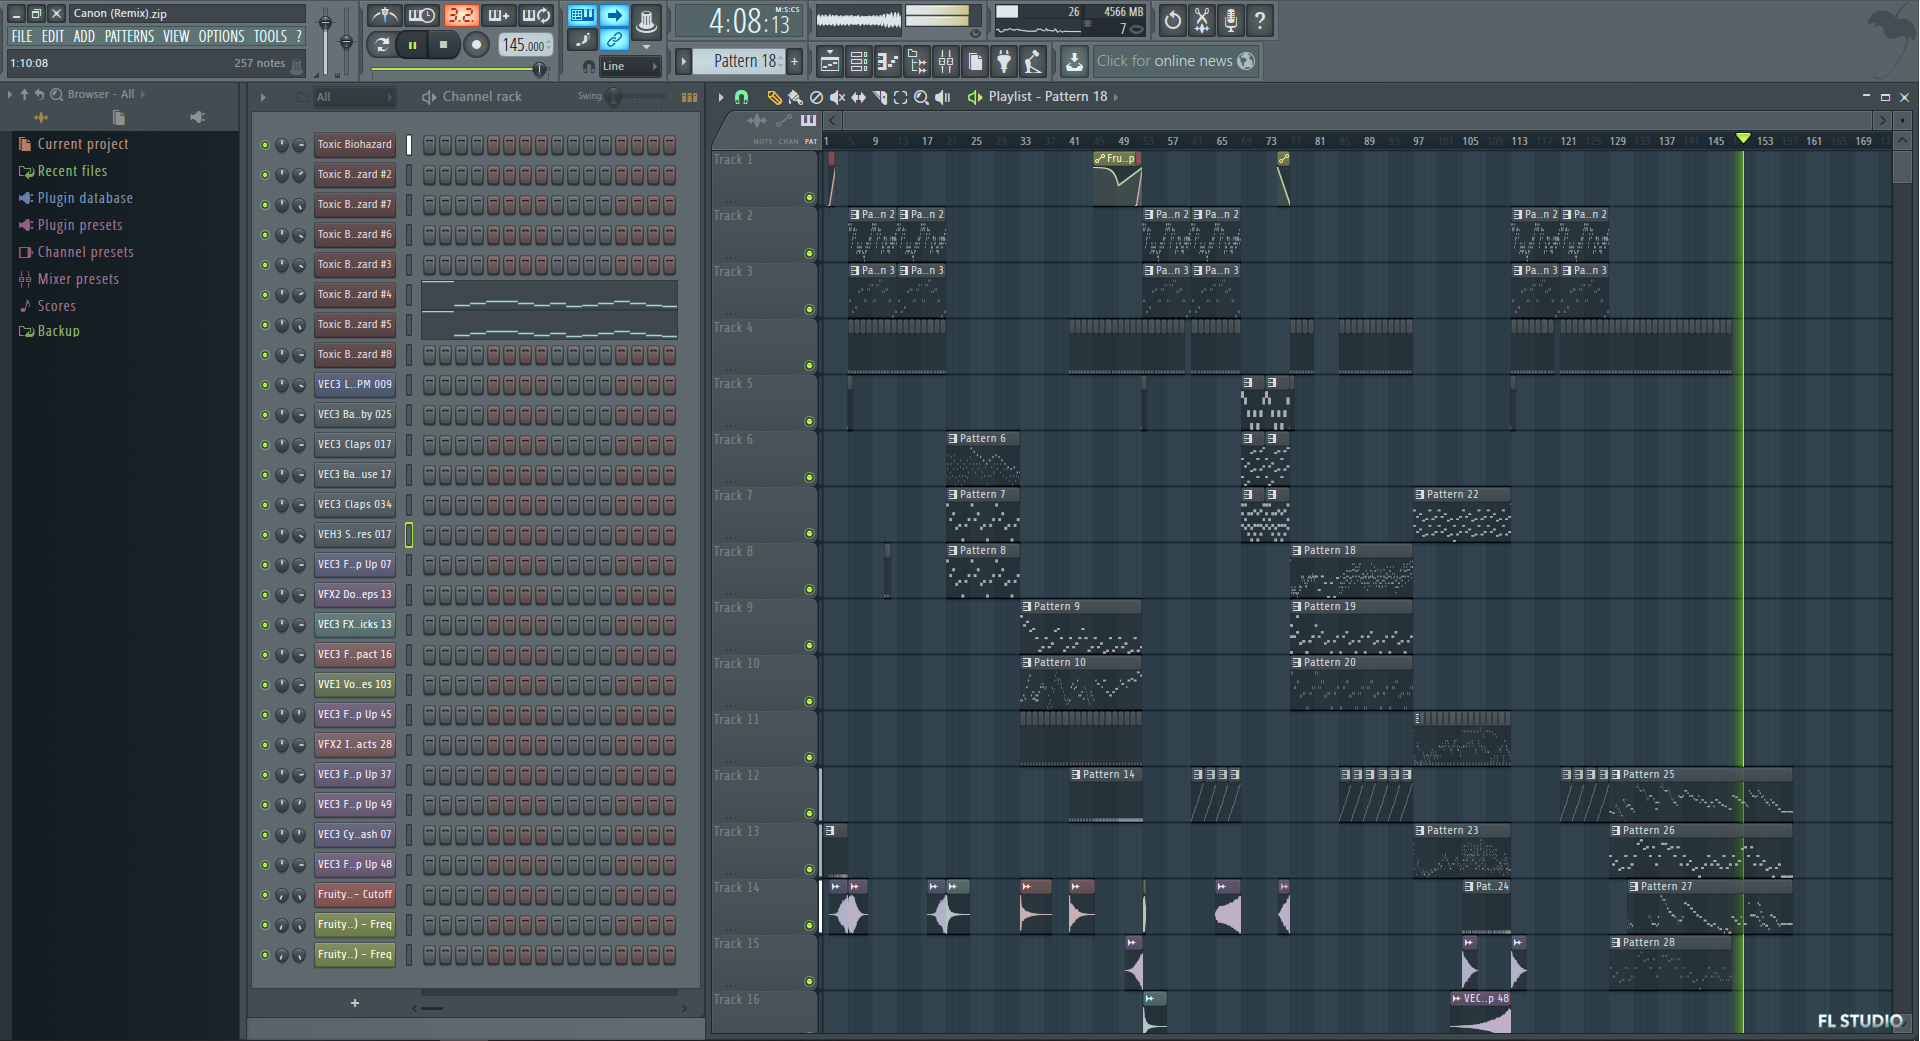Toggle the metronome icon
The width and height of the screenshot is (1920, 1041).
coord(385,16)
